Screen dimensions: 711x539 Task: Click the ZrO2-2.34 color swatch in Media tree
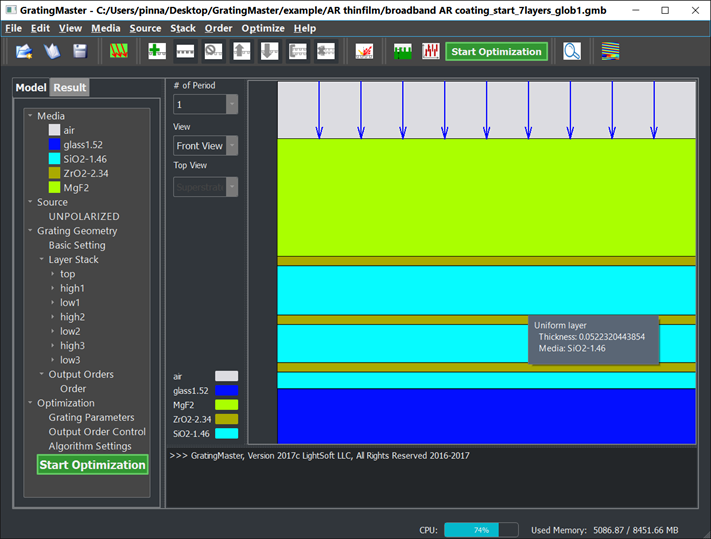[x=55, y=173]
